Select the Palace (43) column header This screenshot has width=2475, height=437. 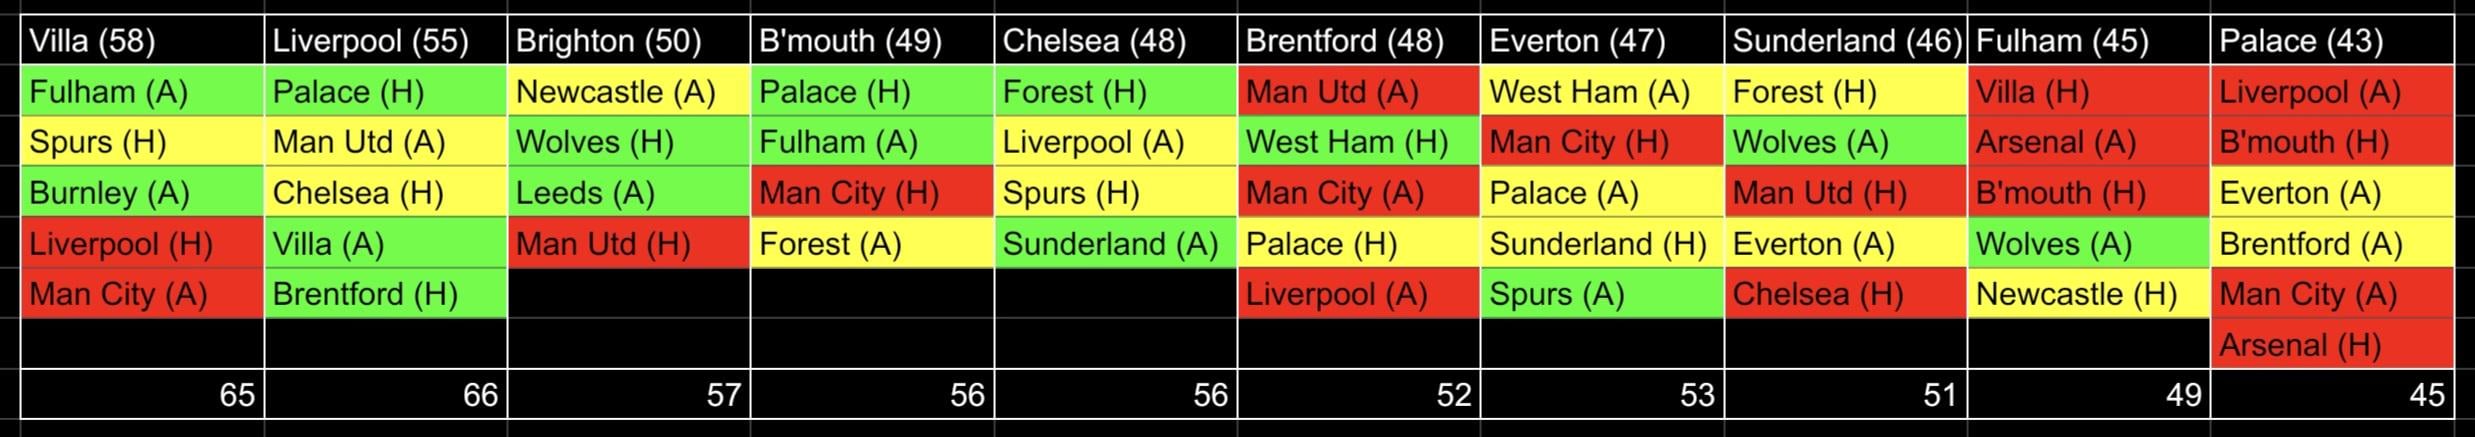(x=2331, y=41)
